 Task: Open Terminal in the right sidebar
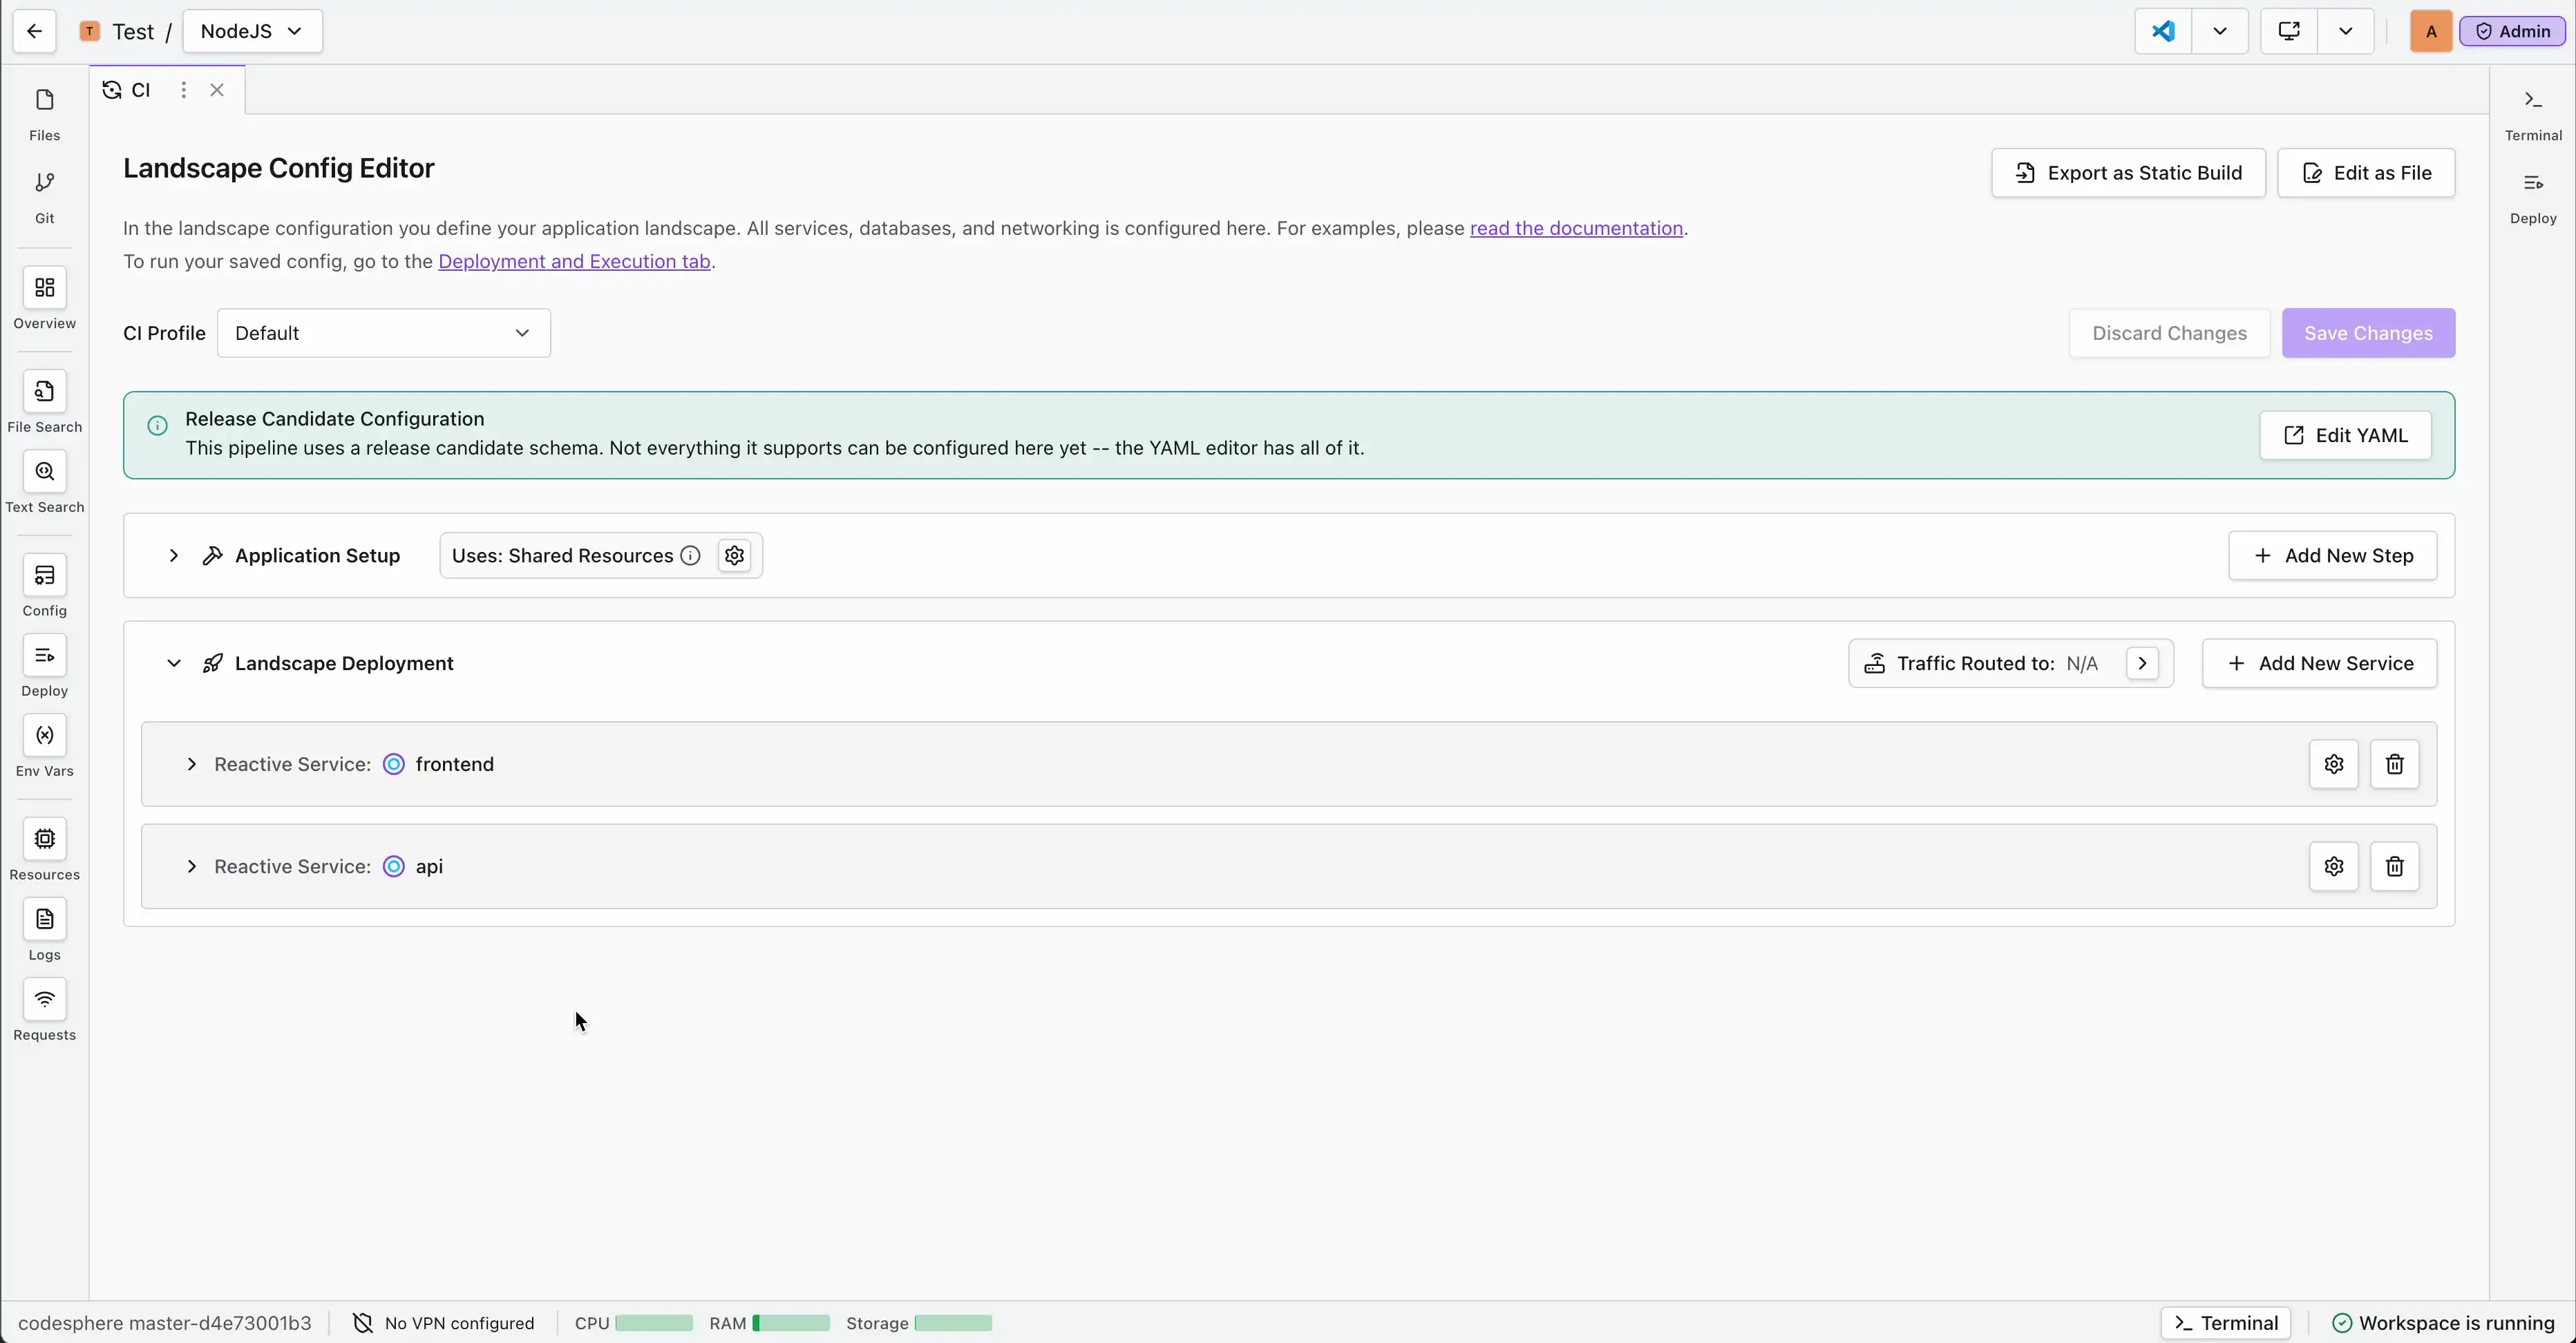click(x=2532, y=114)
